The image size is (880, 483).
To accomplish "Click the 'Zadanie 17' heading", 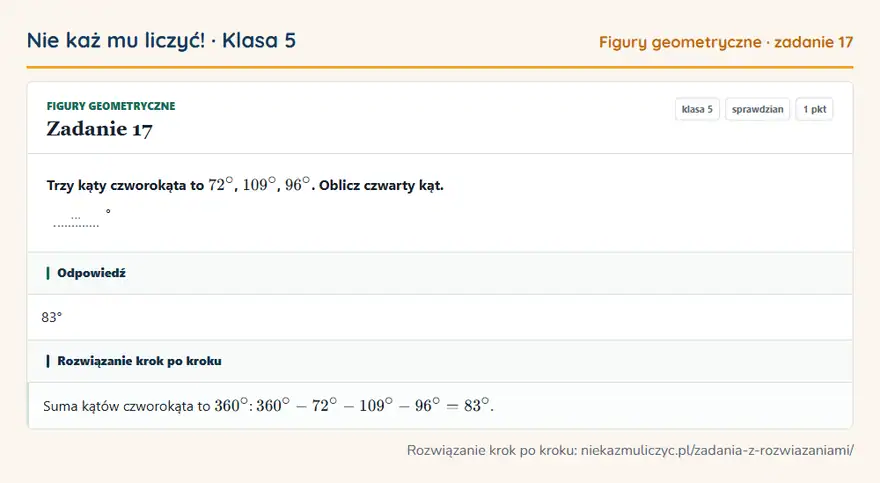I will (99, 129).
